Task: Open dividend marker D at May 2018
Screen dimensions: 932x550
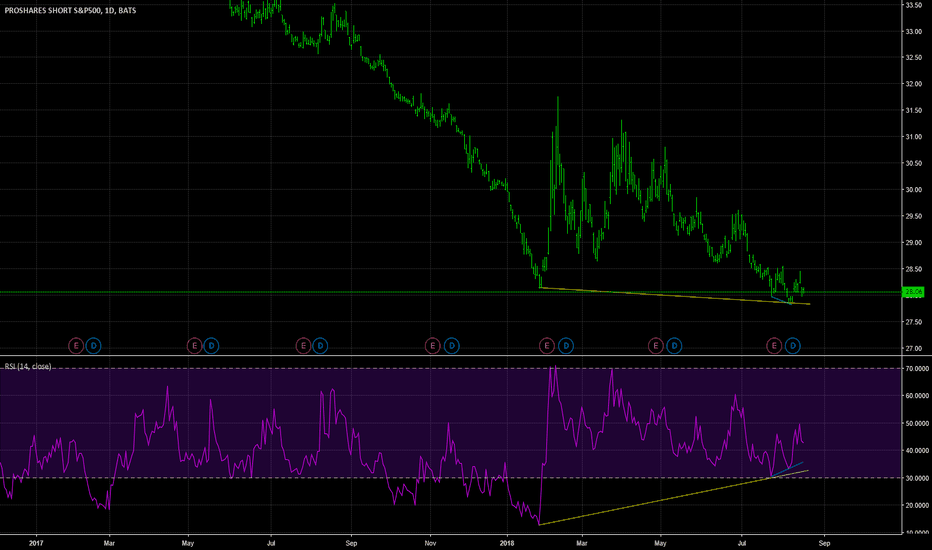Action: [674, 345]
